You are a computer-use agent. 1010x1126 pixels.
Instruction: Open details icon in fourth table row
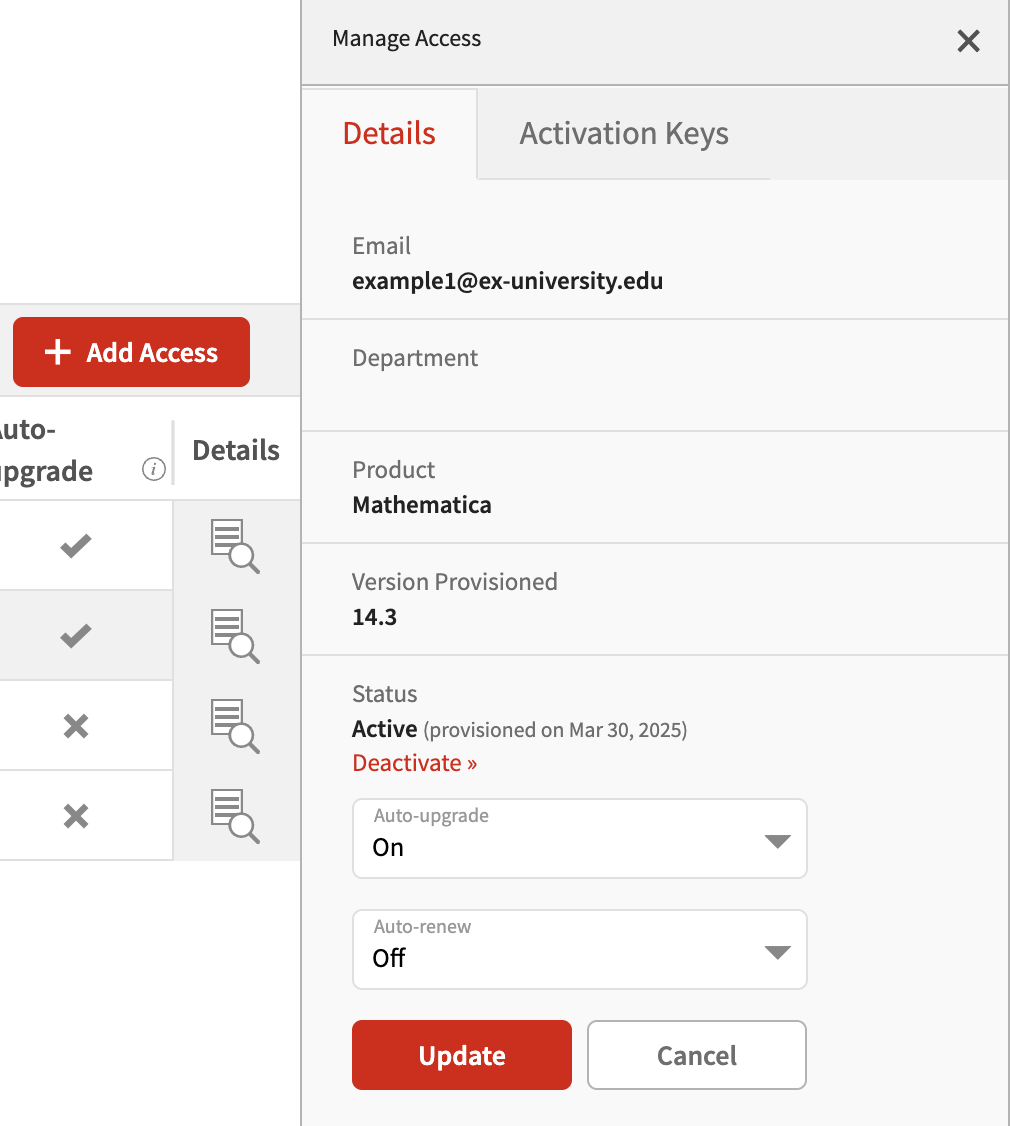pos(235,816)
